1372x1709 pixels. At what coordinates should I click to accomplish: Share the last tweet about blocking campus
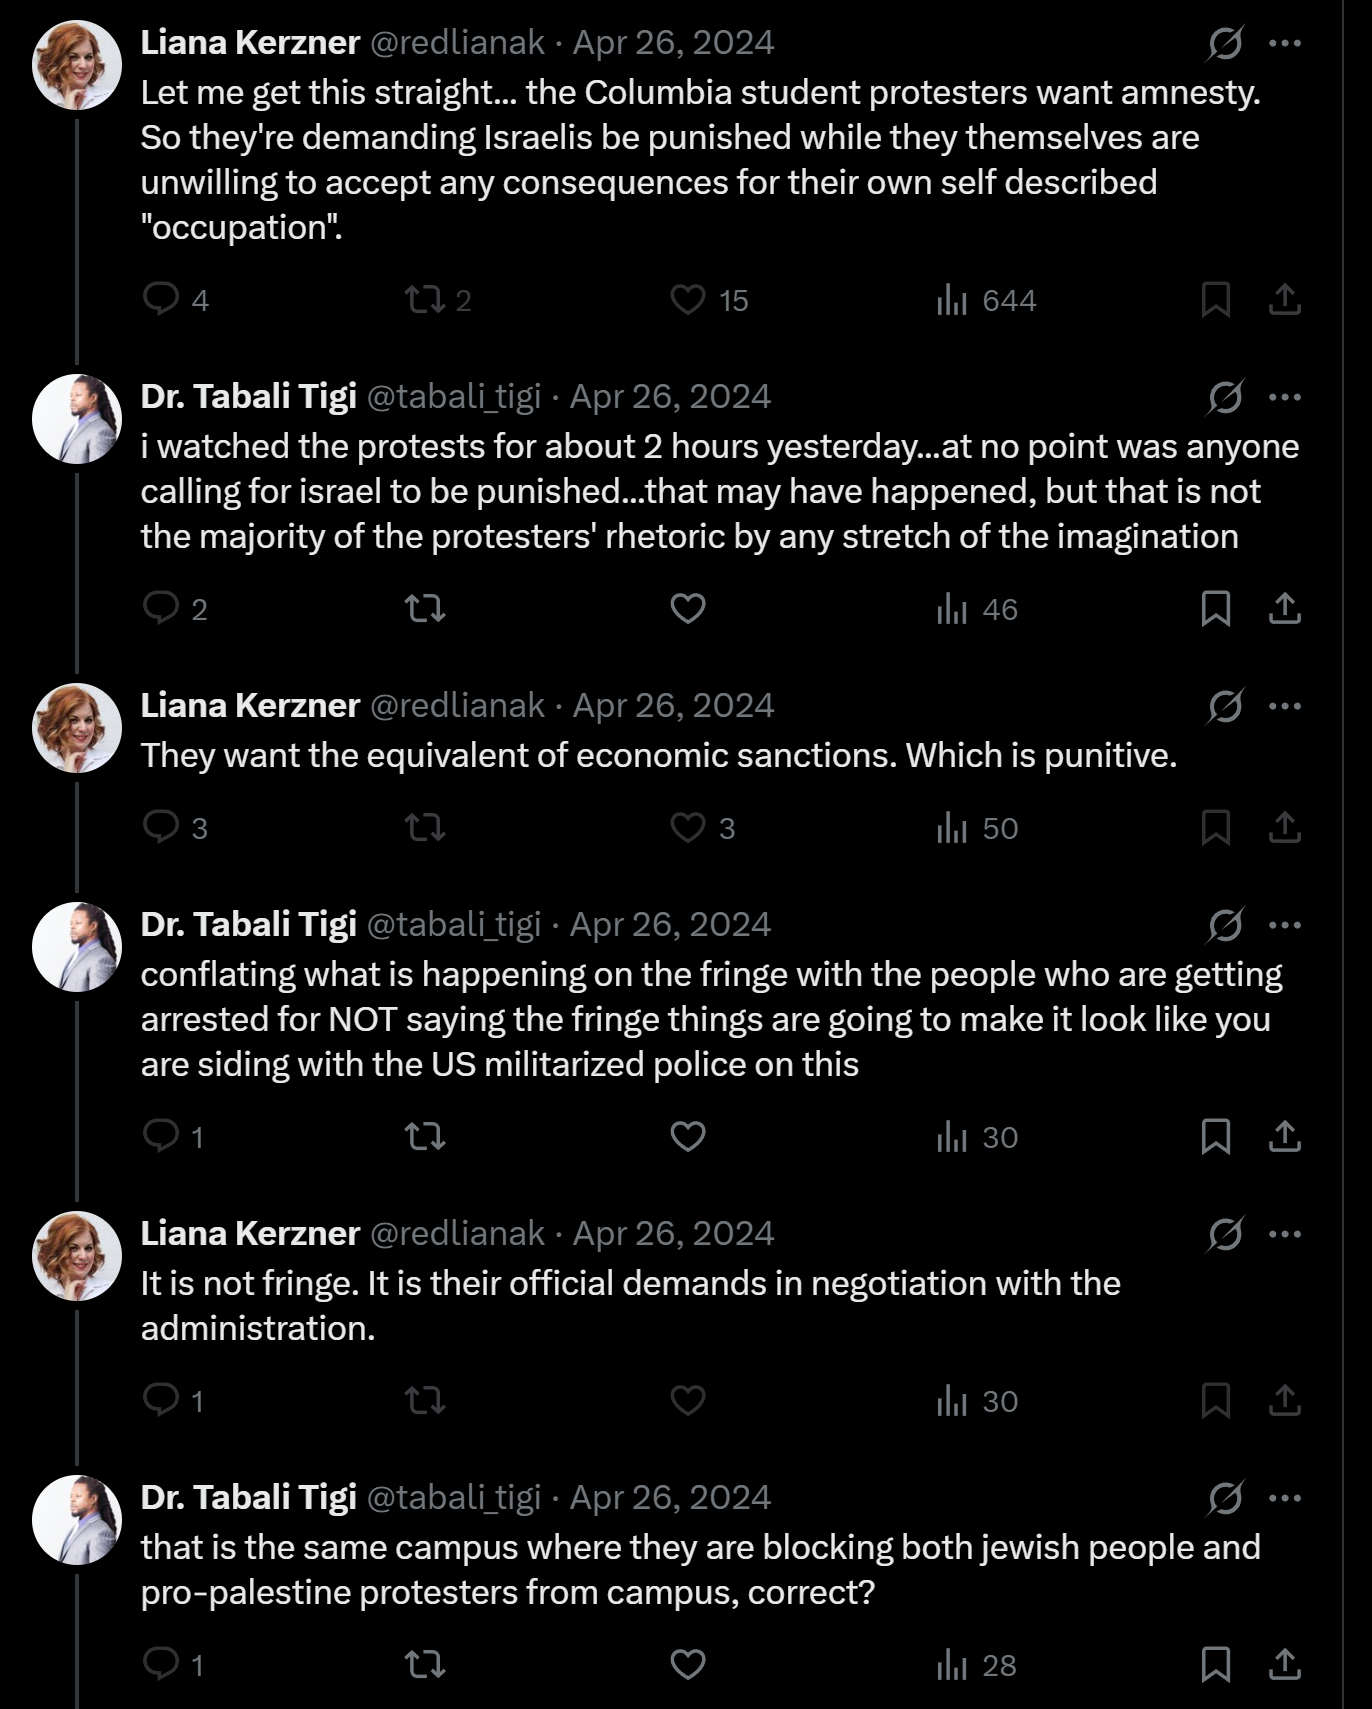pos(1285,1664)
